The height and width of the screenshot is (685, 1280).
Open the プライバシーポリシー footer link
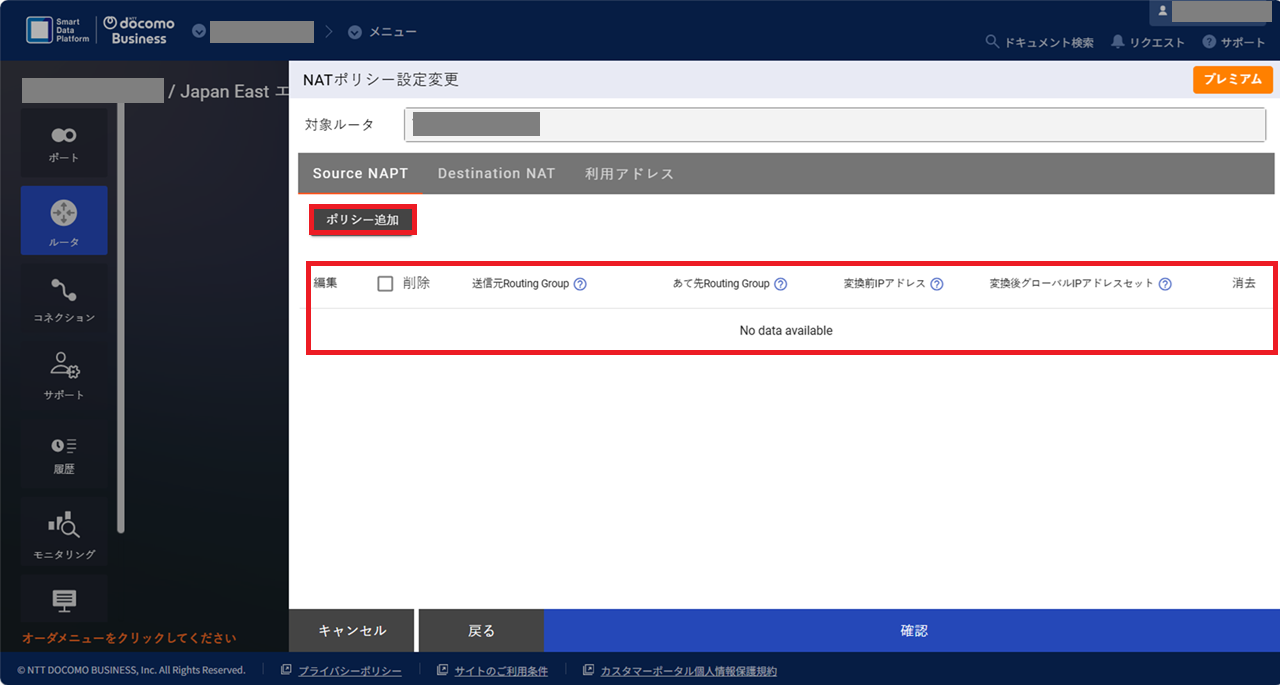pyautogui.click(x=349, y=671)
